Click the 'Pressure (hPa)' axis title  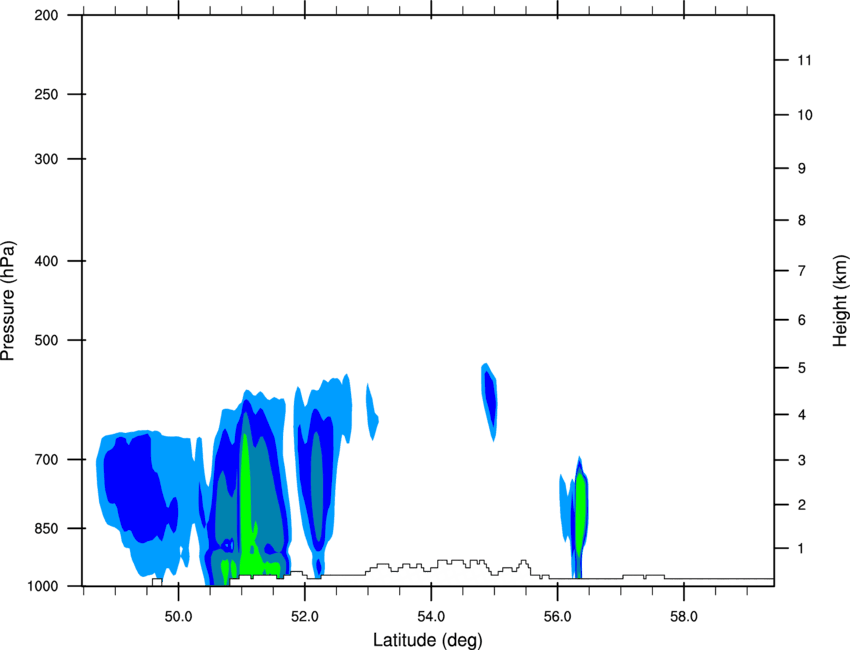pos(8,301)
